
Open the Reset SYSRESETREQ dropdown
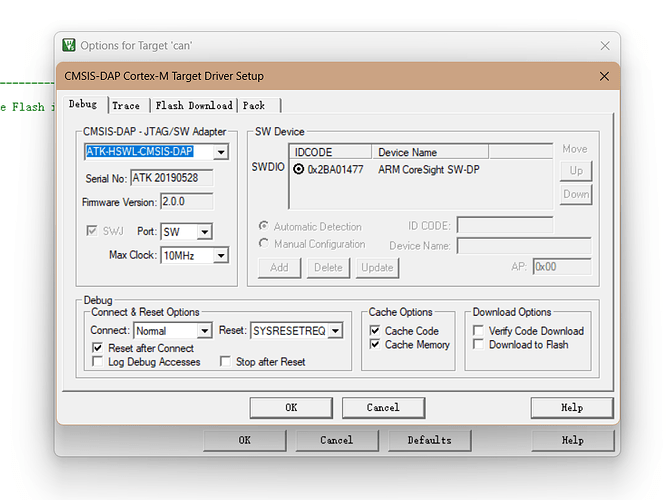coord(336,331)
